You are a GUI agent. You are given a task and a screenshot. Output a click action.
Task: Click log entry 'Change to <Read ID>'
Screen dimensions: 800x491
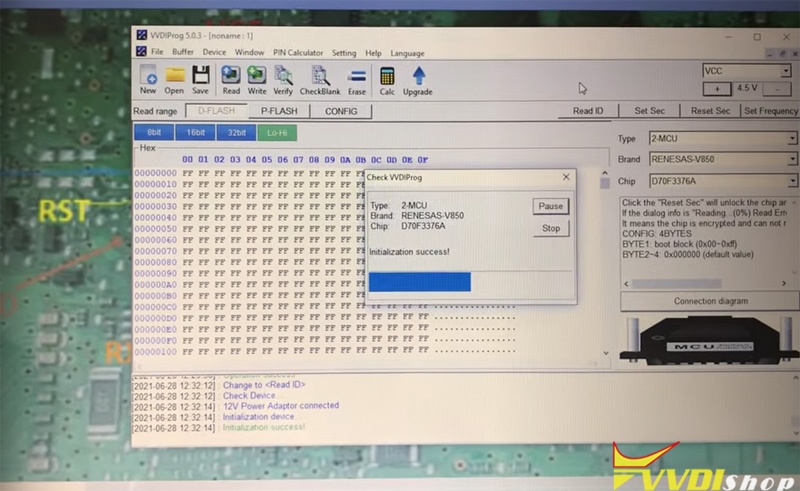click(x=264, y=385)
